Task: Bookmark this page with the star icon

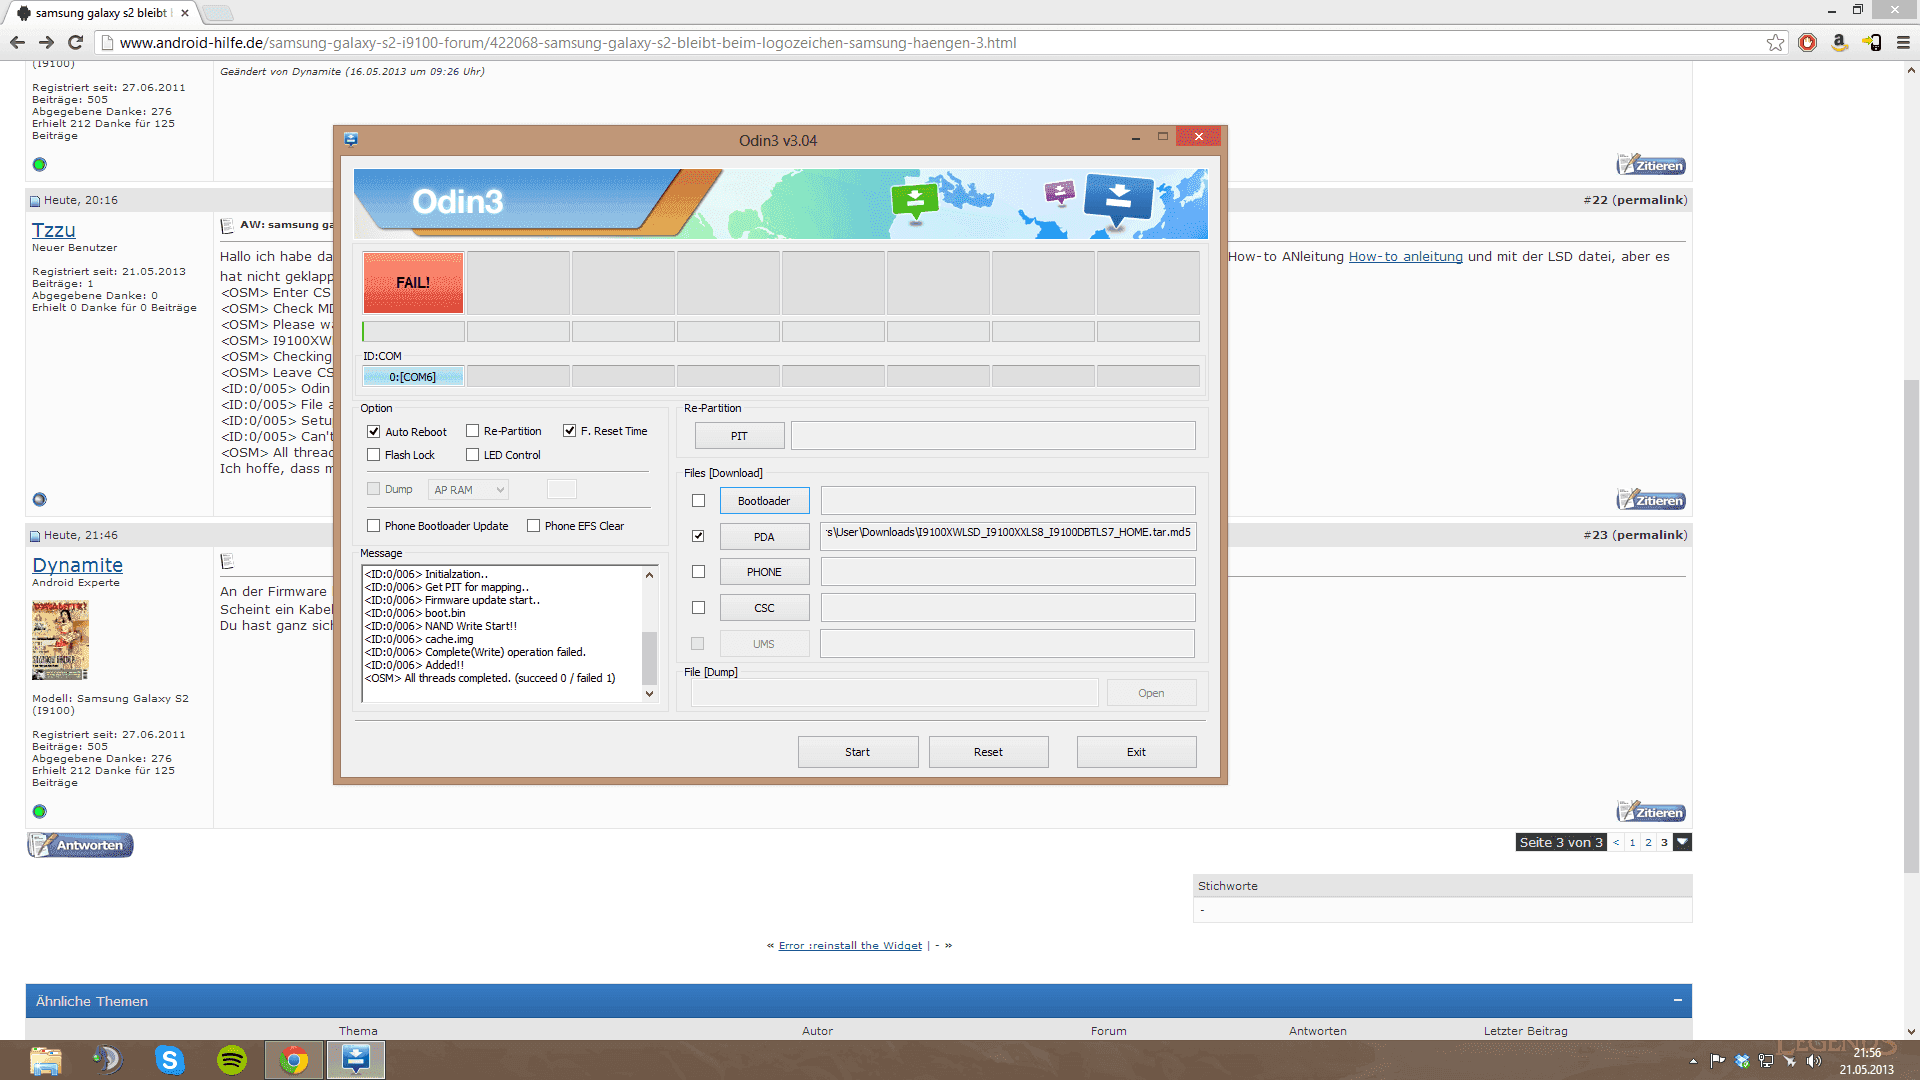Action: [x=1775, y=42]
